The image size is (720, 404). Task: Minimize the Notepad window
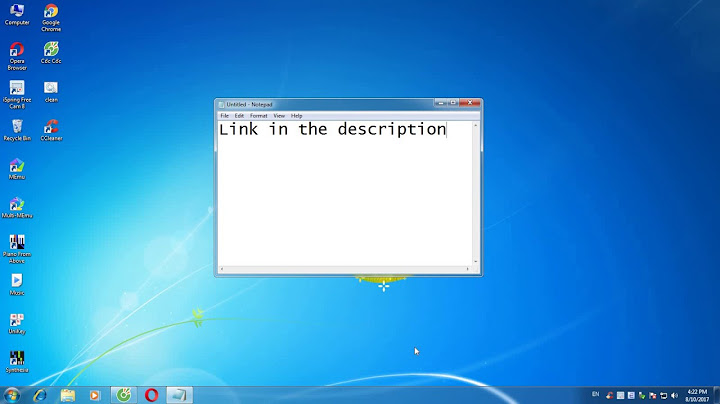[x=441, y=103]
